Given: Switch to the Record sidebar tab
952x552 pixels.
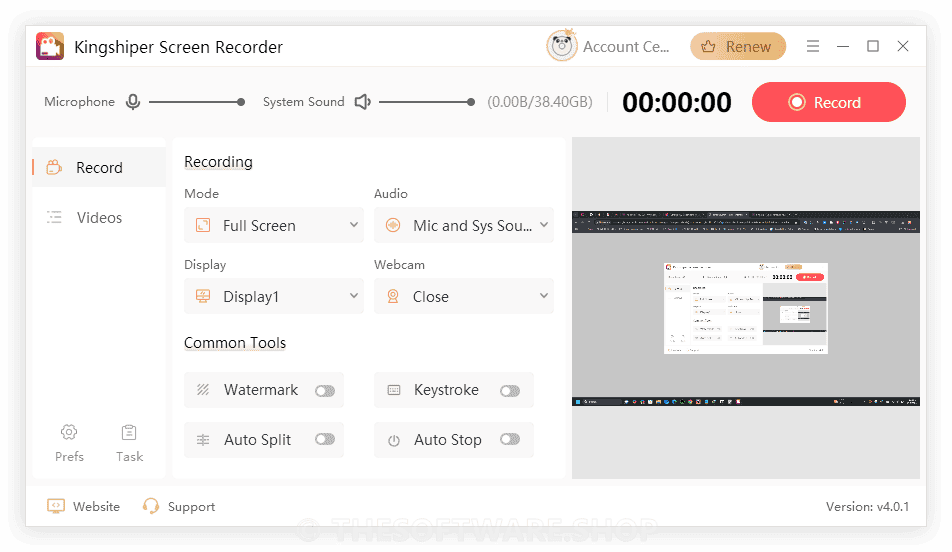Looking at the screenshot, I should [x=99, y=167].
